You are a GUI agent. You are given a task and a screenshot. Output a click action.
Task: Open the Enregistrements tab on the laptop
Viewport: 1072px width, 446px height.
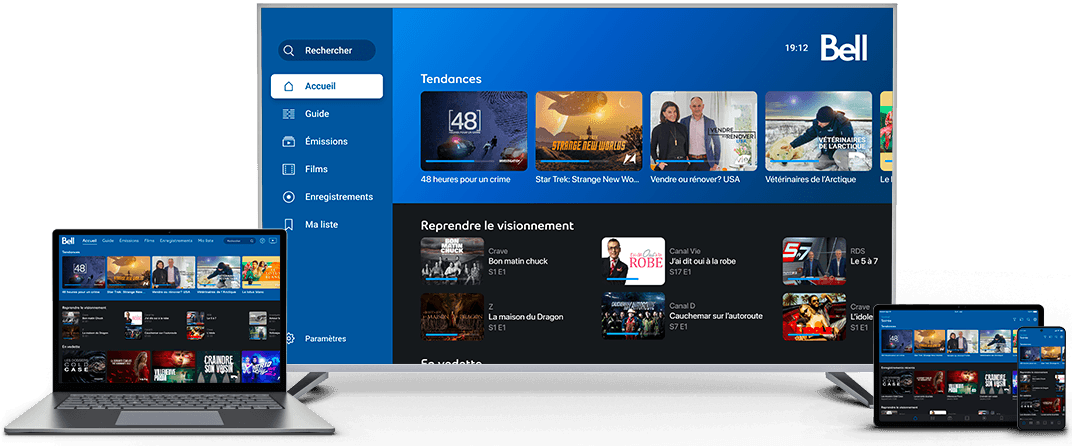(176, 241)
